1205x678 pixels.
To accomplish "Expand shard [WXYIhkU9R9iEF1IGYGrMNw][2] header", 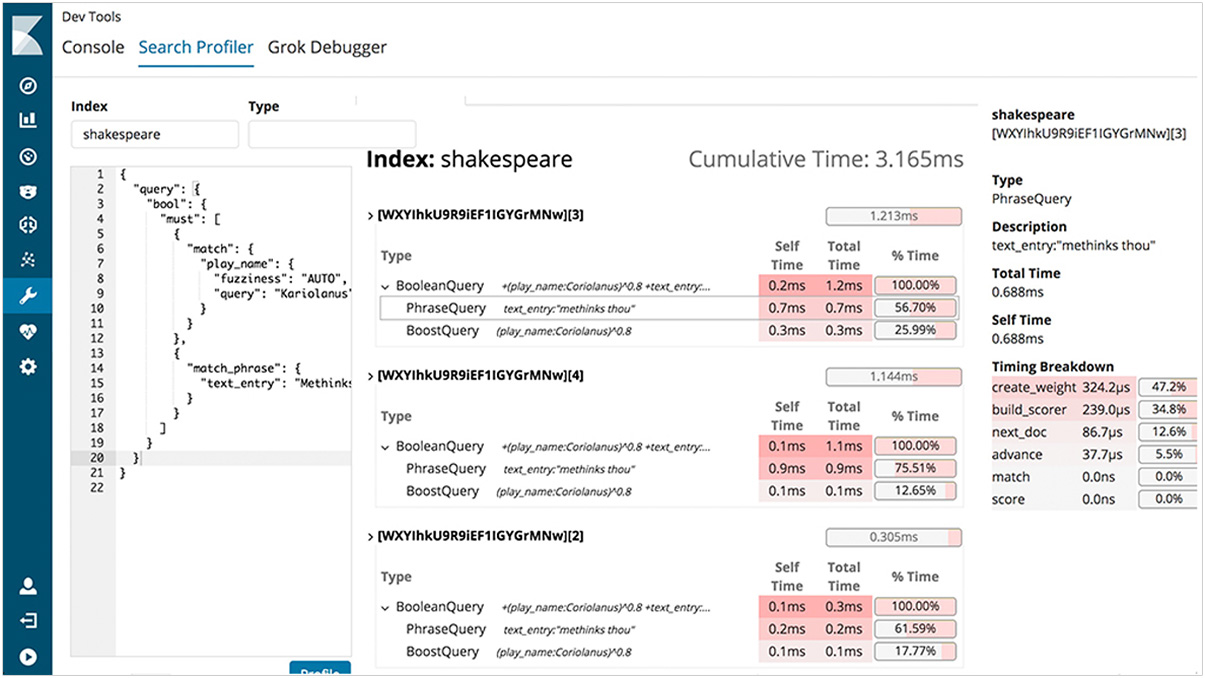I will [x=474, y=536].
